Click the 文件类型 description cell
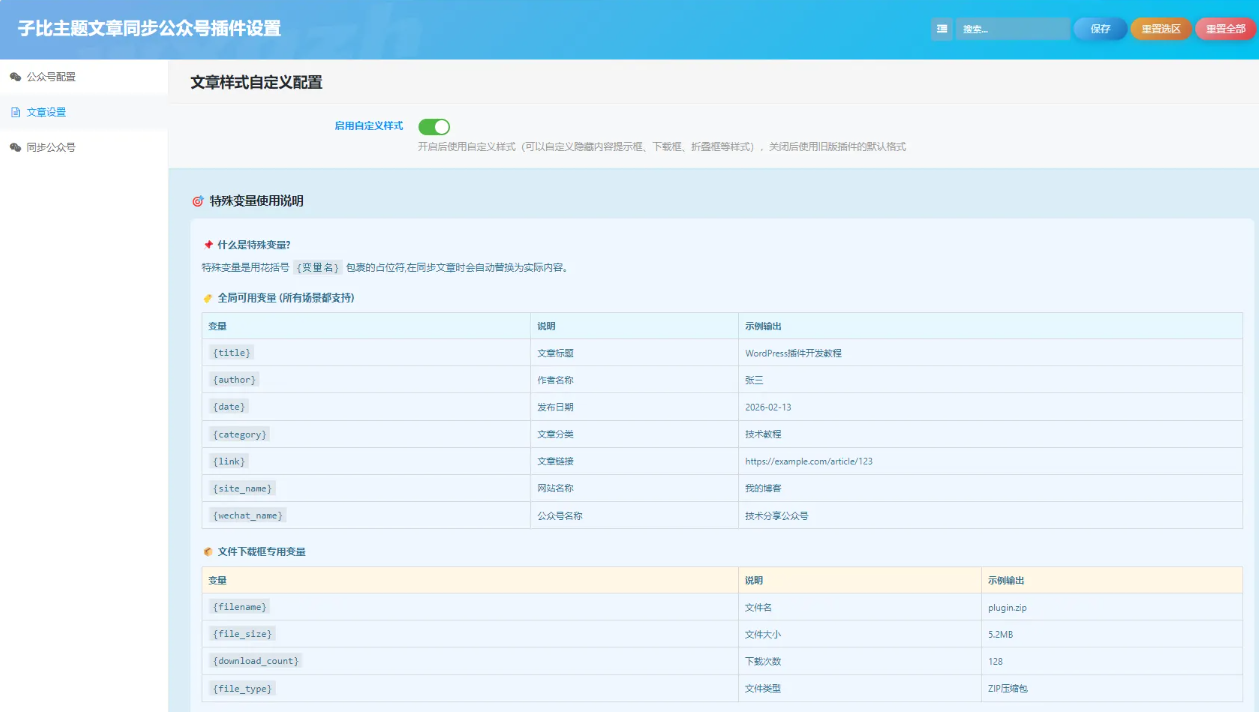The image size is (1259, 712). coord(860,688)
